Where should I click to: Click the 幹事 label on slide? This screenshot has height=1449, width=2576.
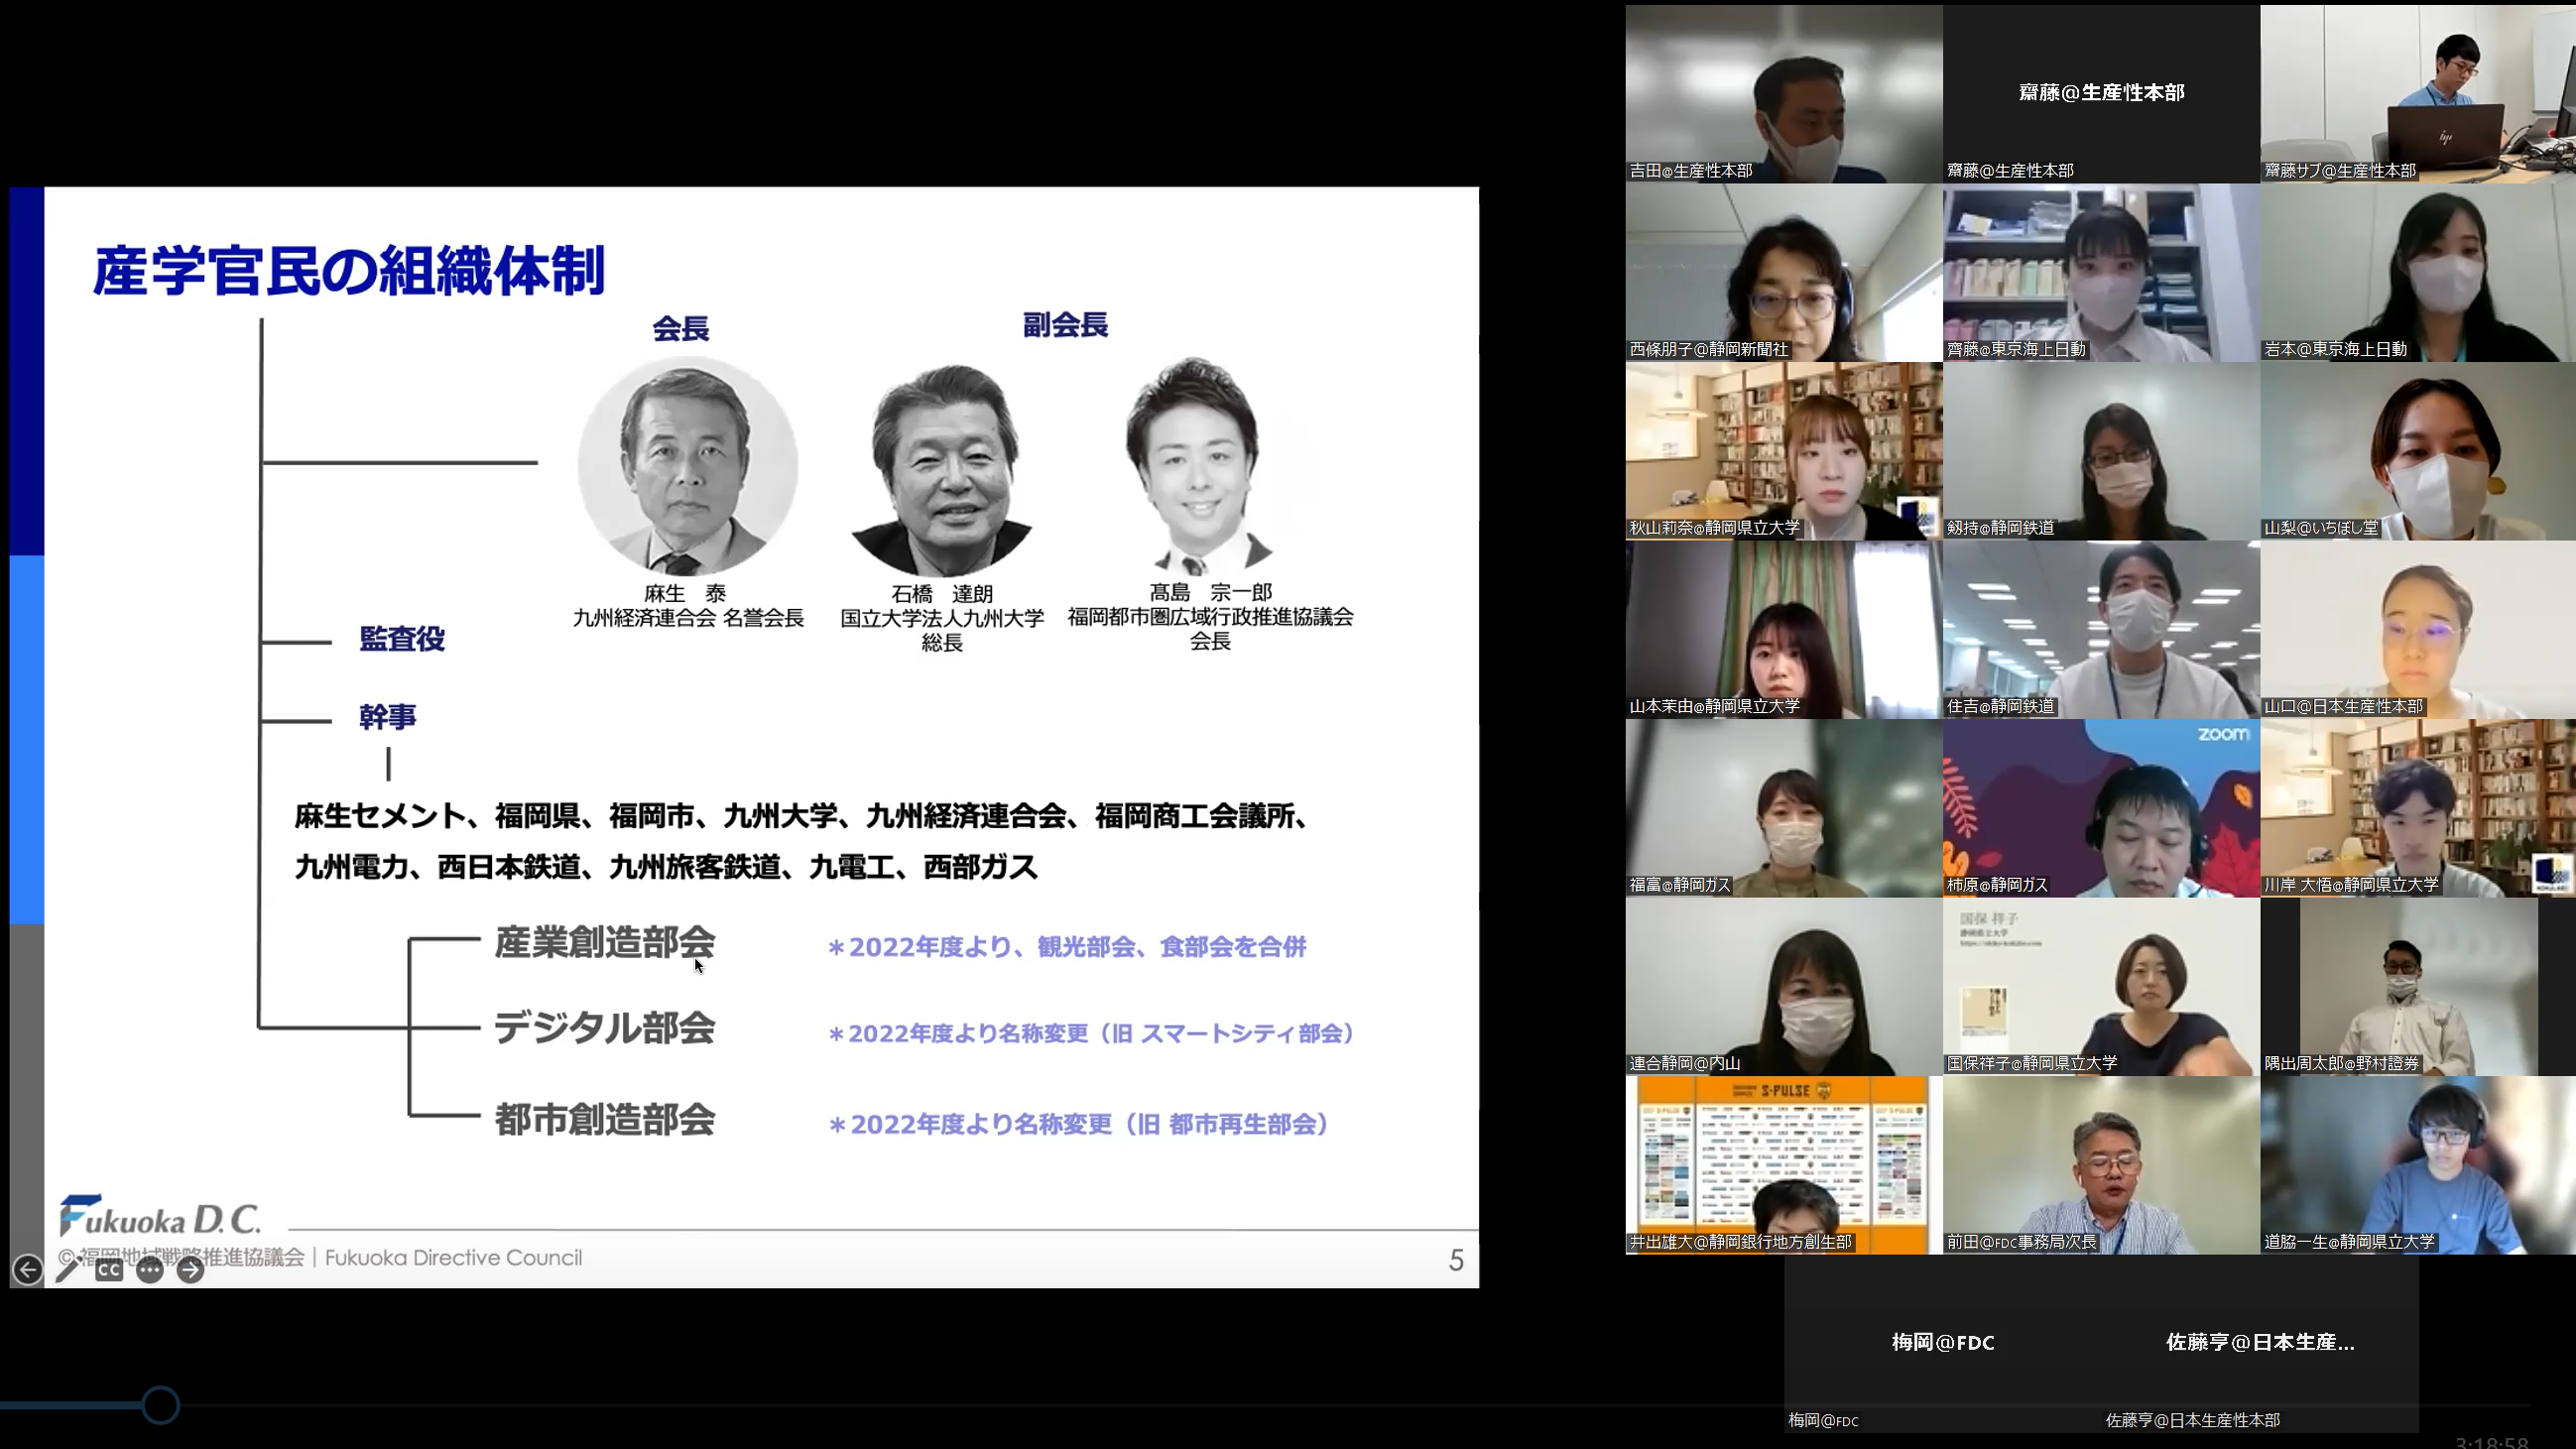(388, 717)
